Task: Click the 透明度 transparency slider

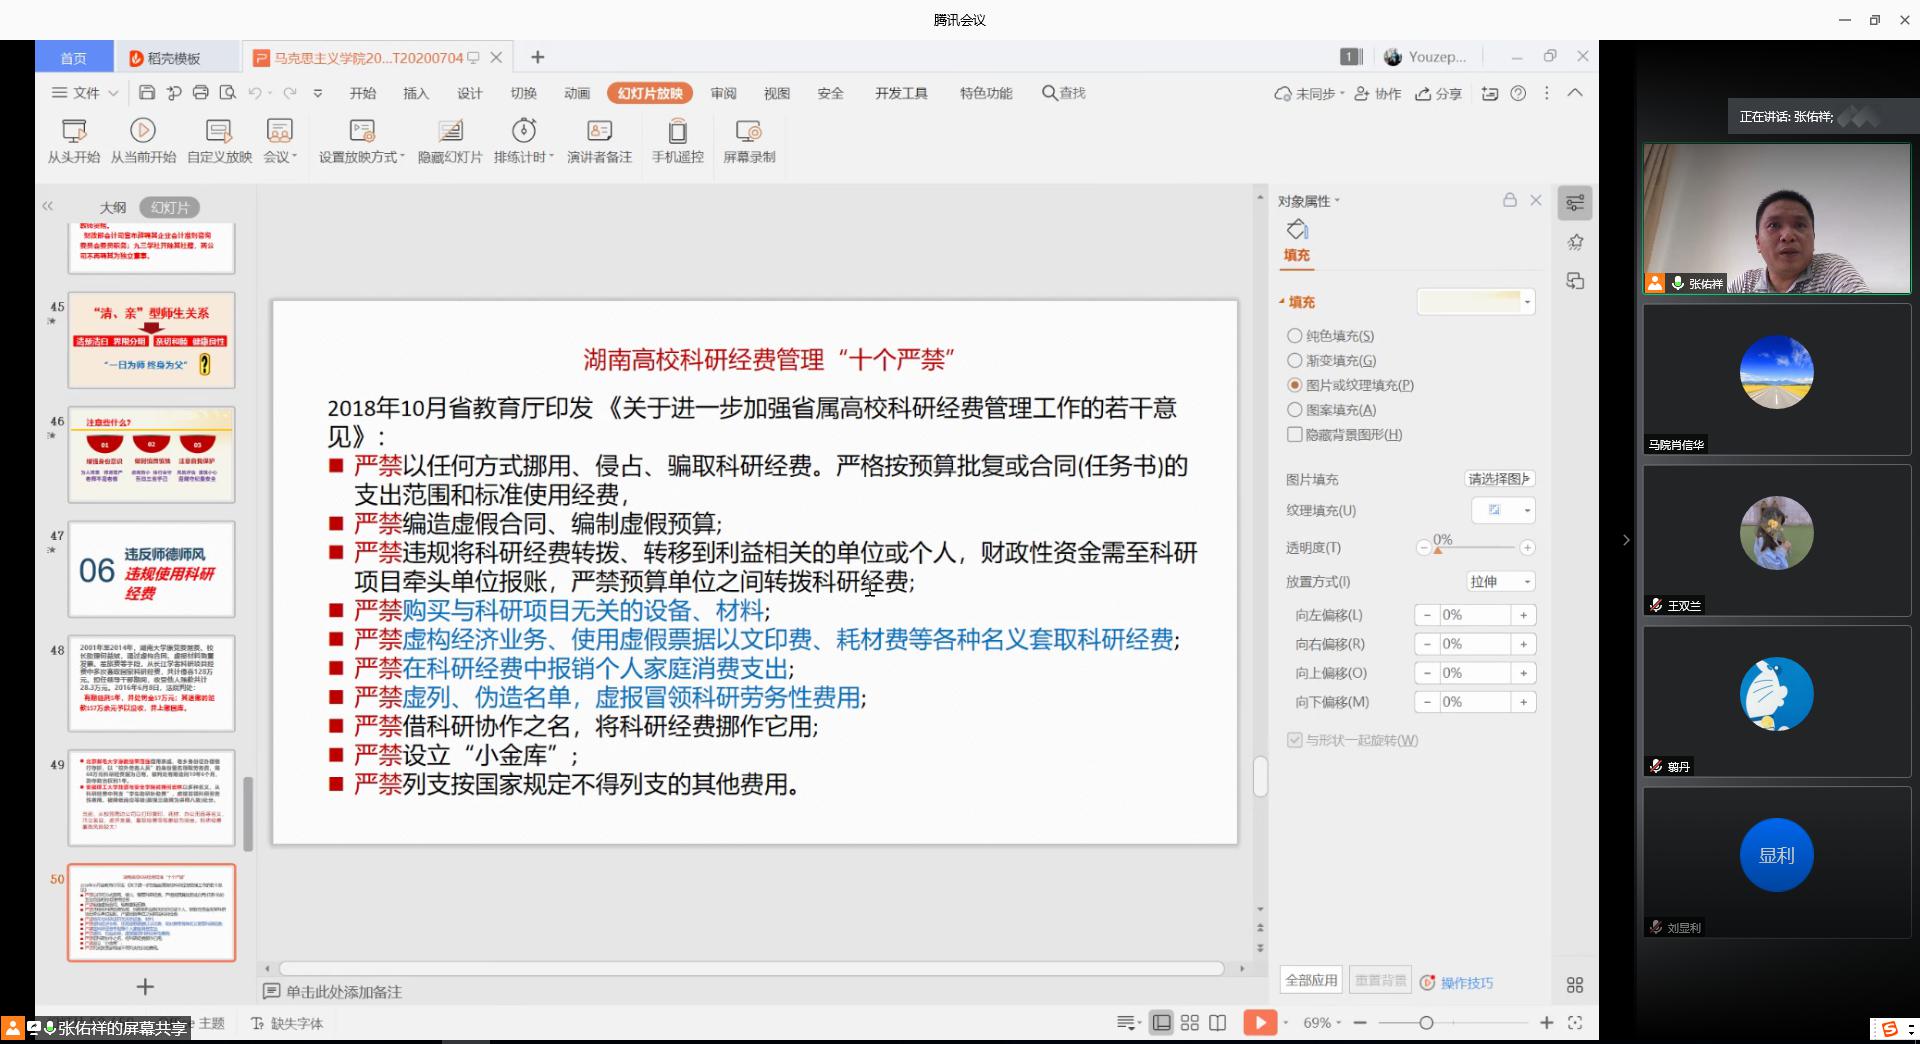Action: click(x=1477, y=548)
